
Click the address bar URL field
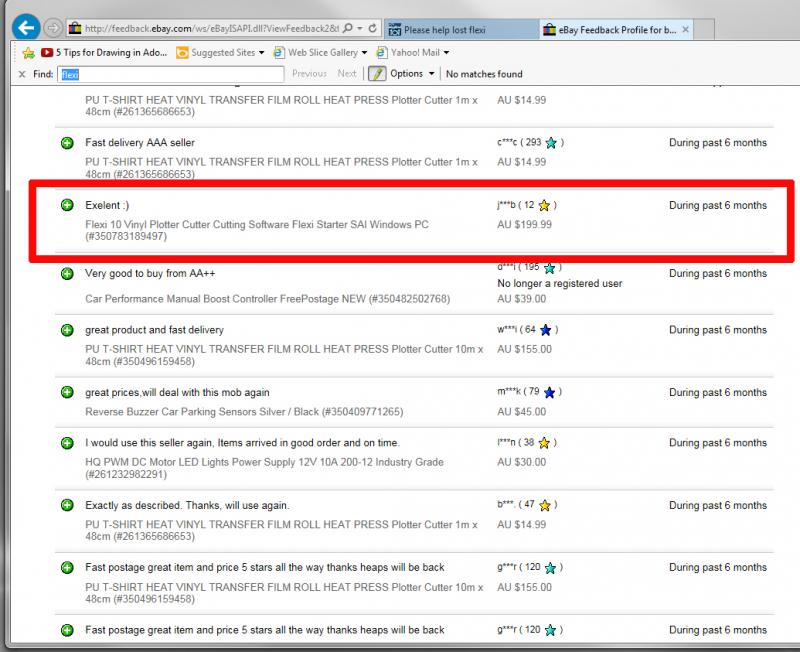click(211, 29)
